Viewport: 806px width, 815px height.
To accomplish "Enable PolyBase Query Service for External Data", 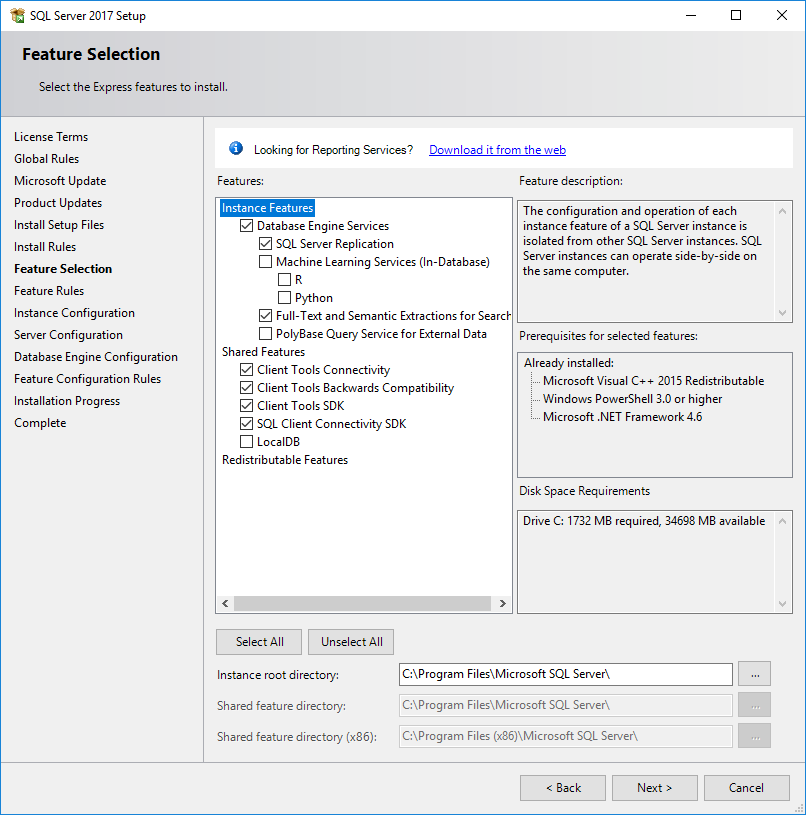I will (265, 334).
